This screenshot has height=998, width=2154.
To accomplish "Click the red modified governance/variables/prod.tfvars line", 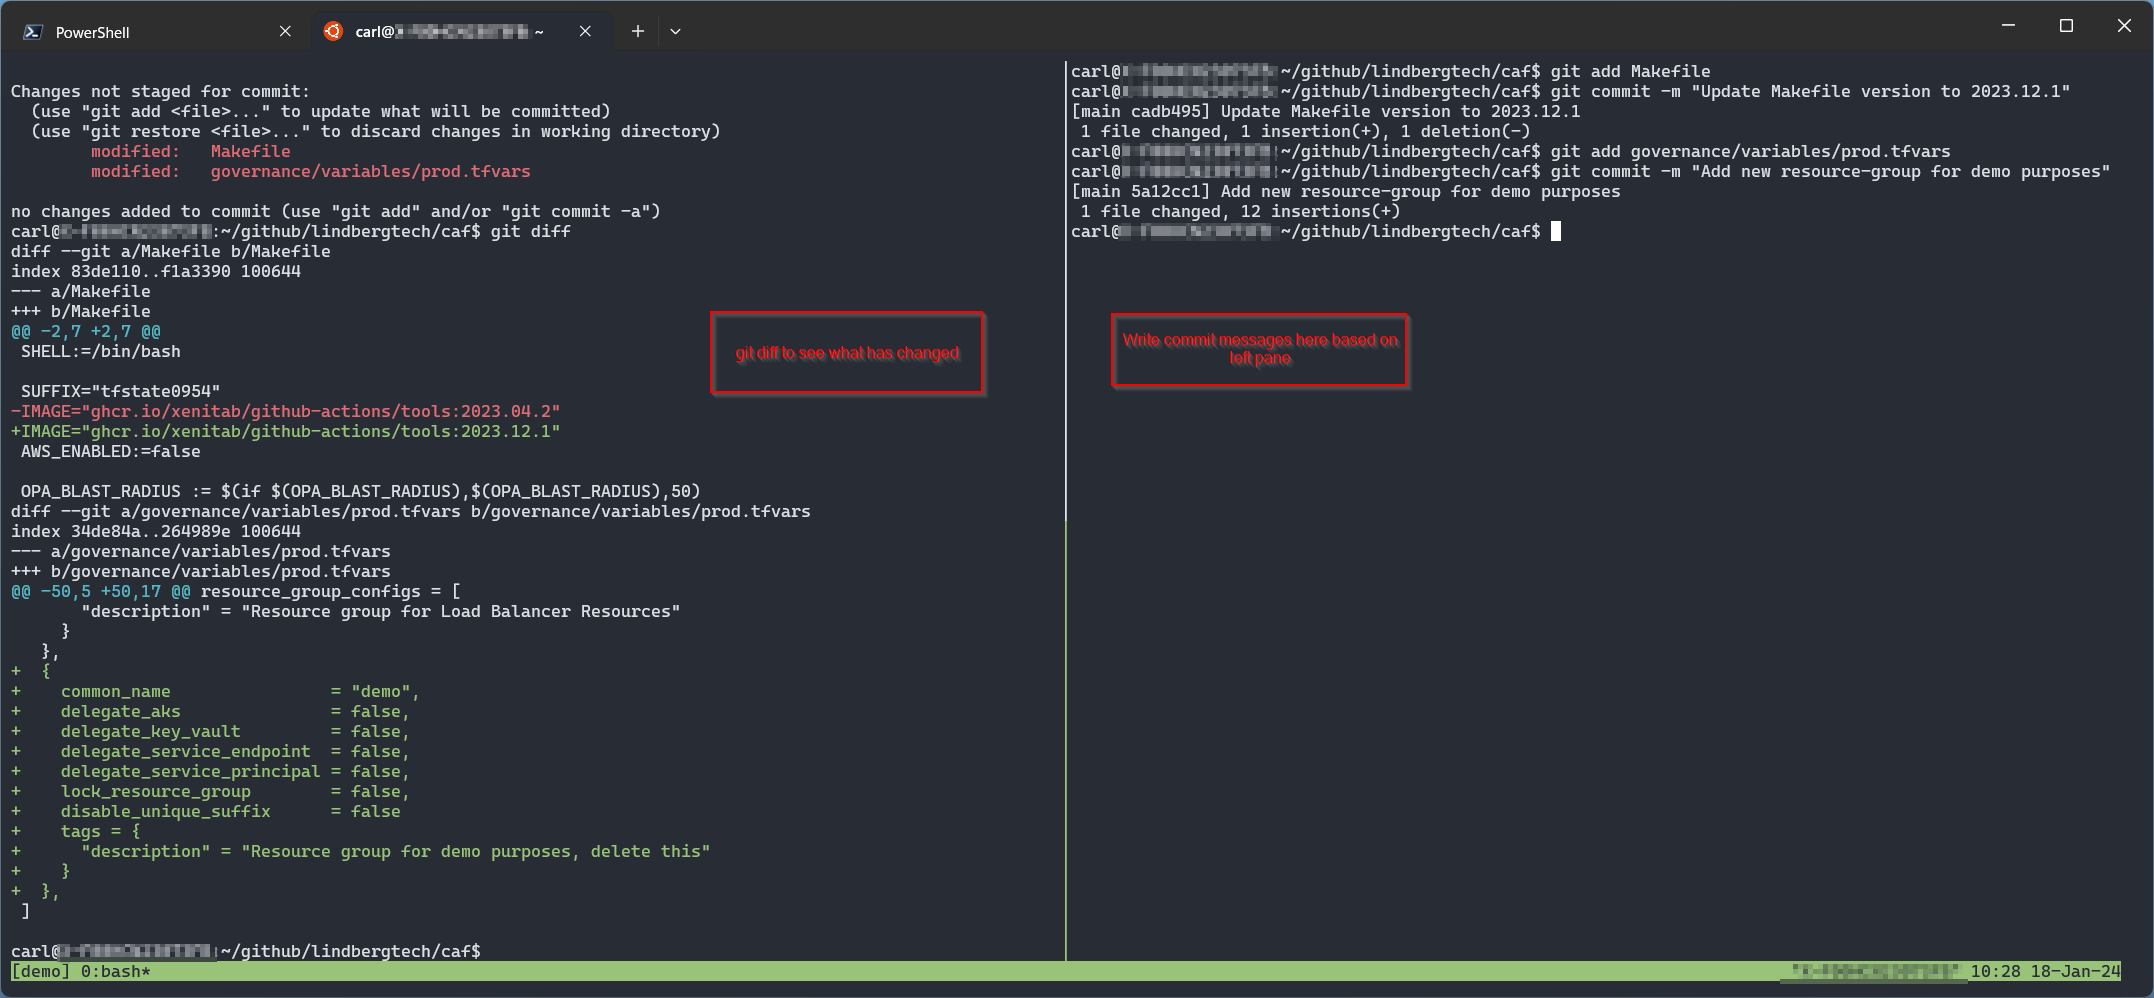I will (370, 172).
